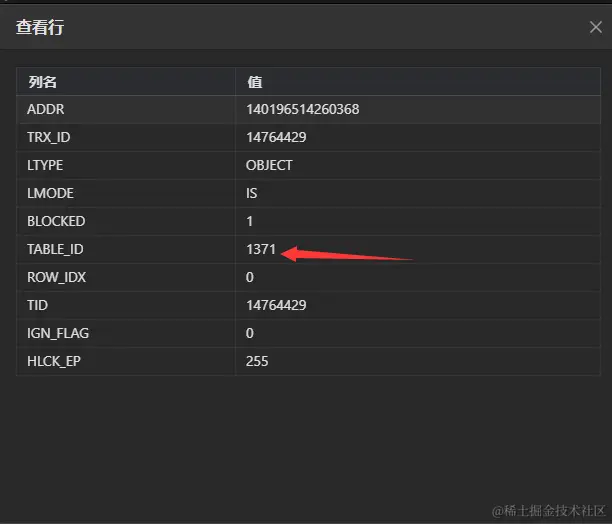The image size is (612, 524).
Task: Select the ADDR column name cell
Action: coord(126,110)
